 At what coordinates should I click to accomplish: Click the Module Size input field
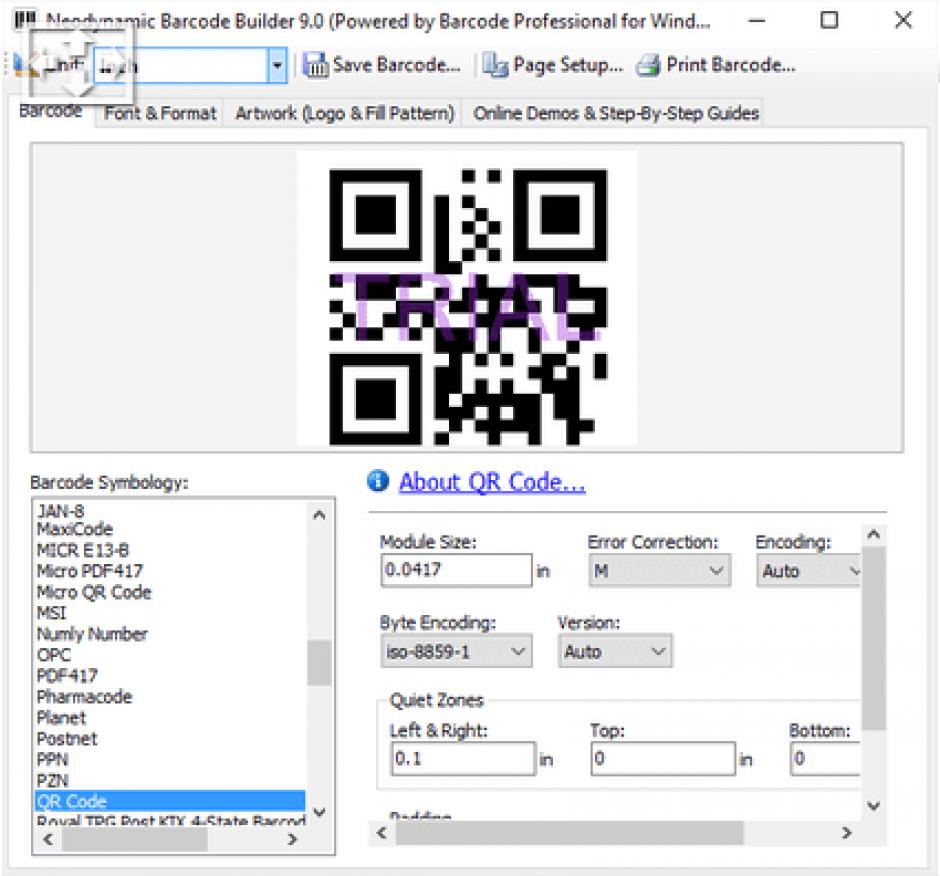(x=455, y=571)
